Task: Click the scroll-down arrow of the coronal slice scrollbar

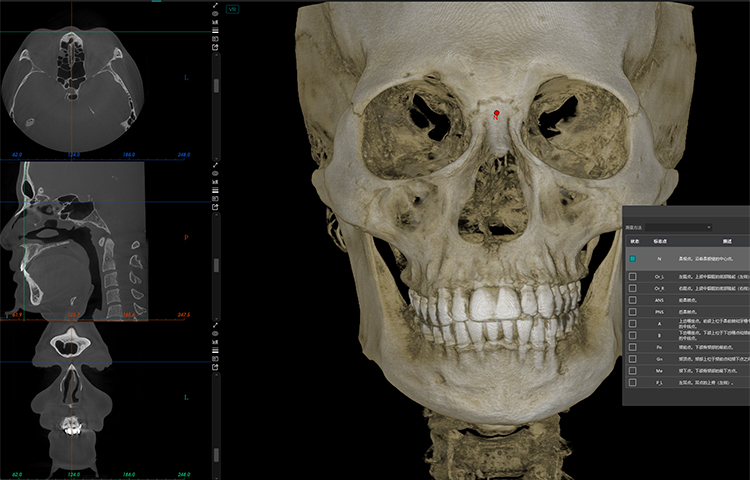Action: (217, 475)
